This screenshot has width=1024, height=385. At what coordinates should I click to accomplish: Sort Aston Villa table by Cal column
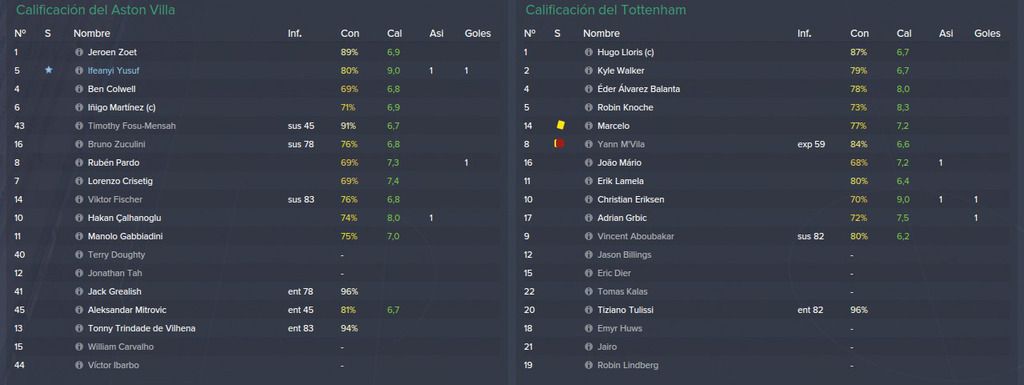coord(393,33)
